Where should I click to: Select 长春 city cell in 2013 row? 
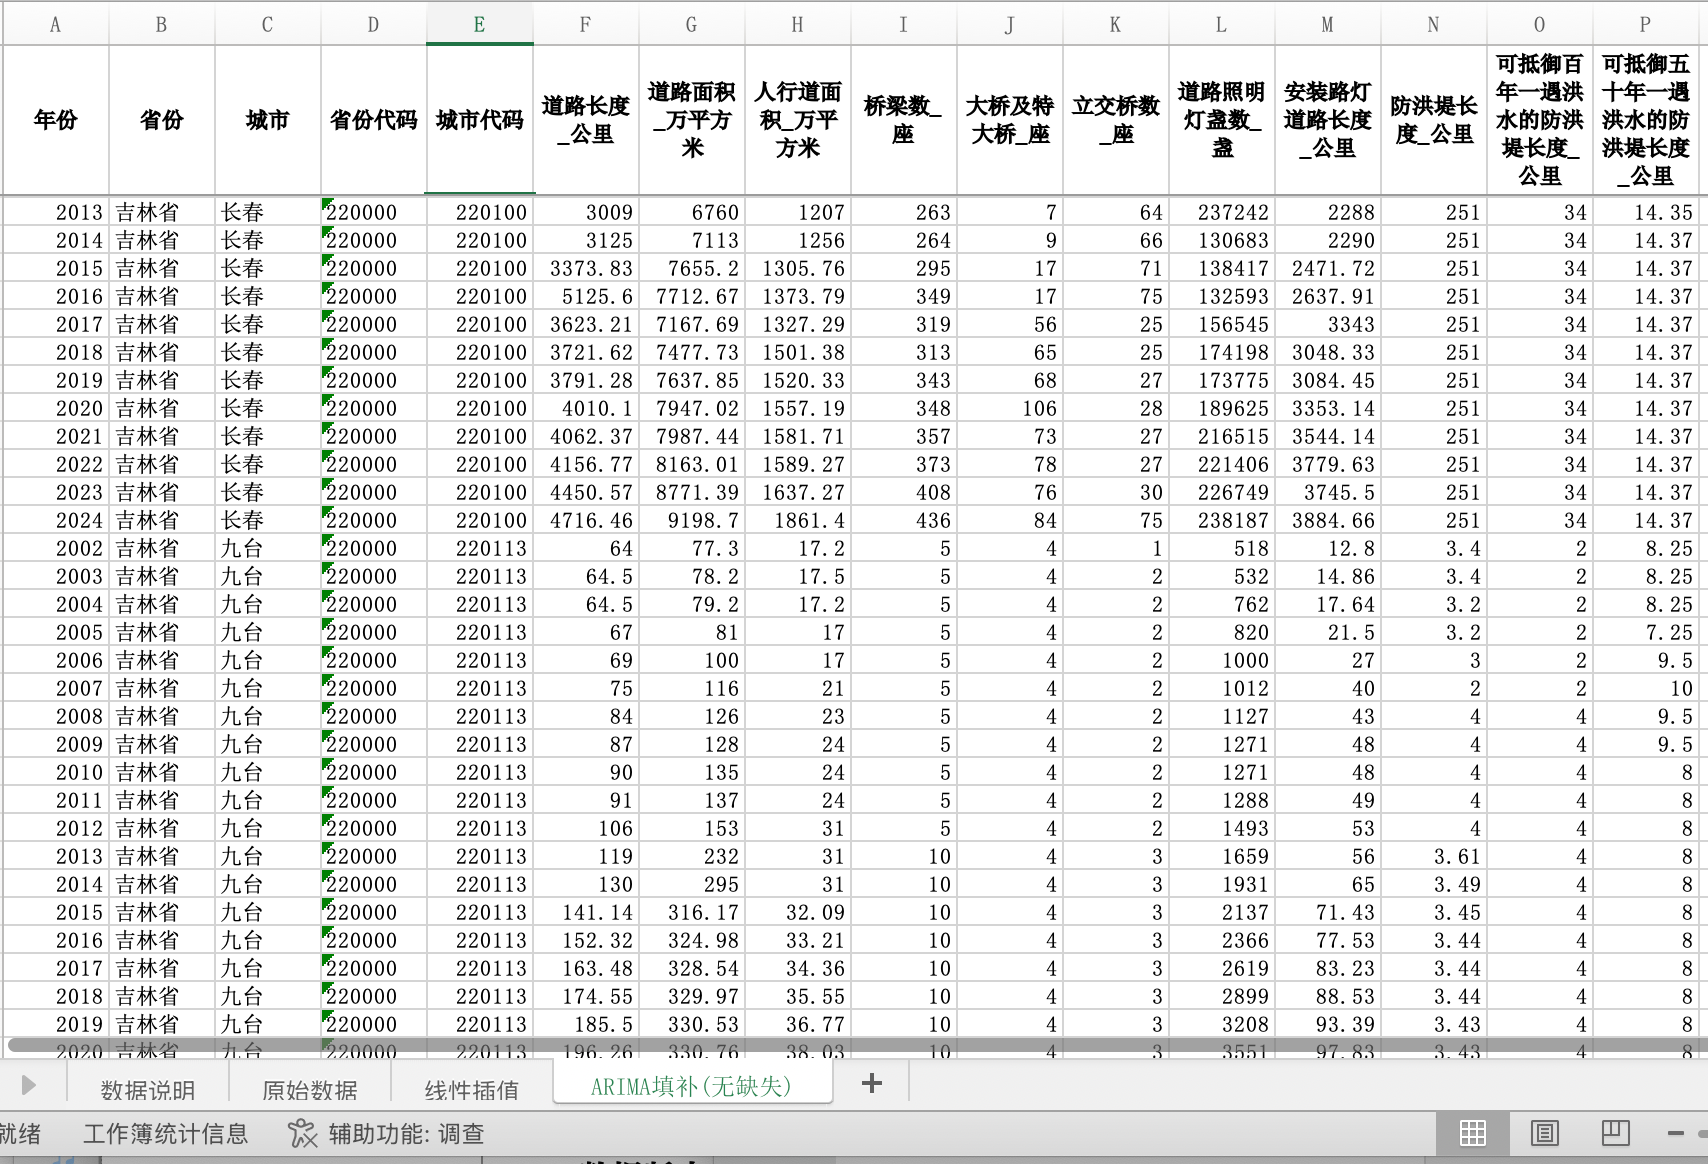point(268,212)
